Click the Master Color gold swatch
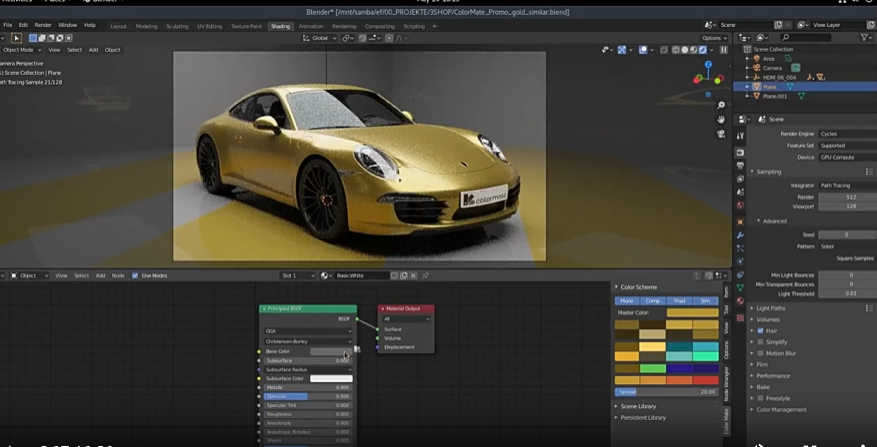Viewport: 877px width, 447px height. pos(691,312)
